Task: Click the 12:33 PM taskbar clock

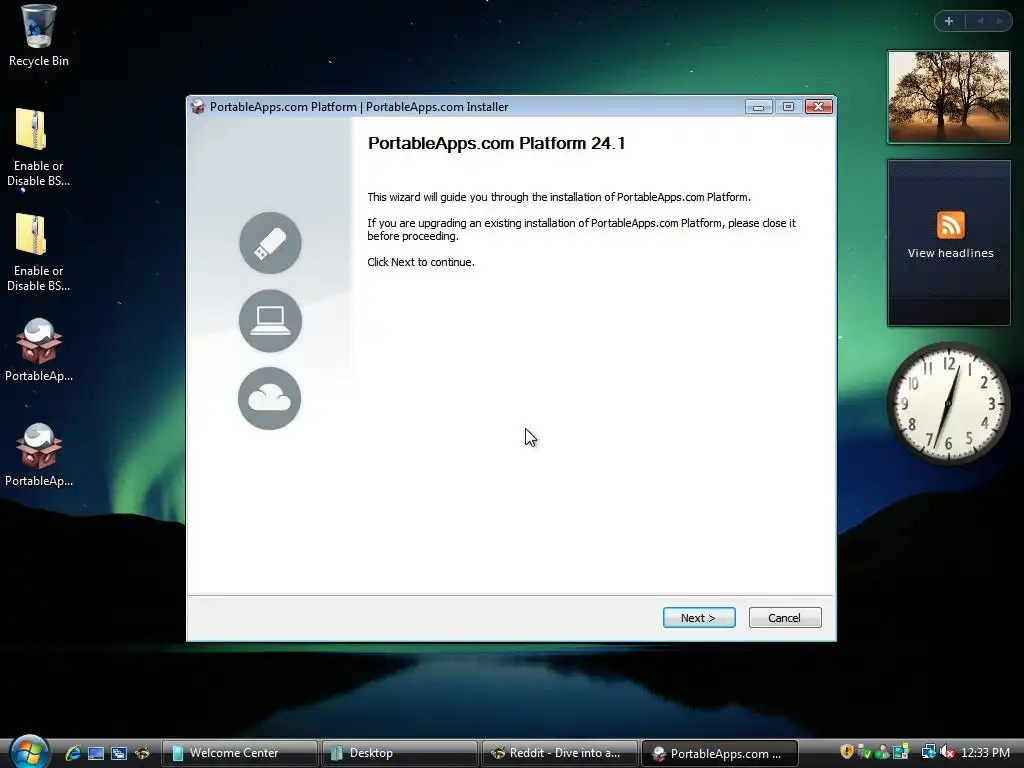Action: (985, 753)
